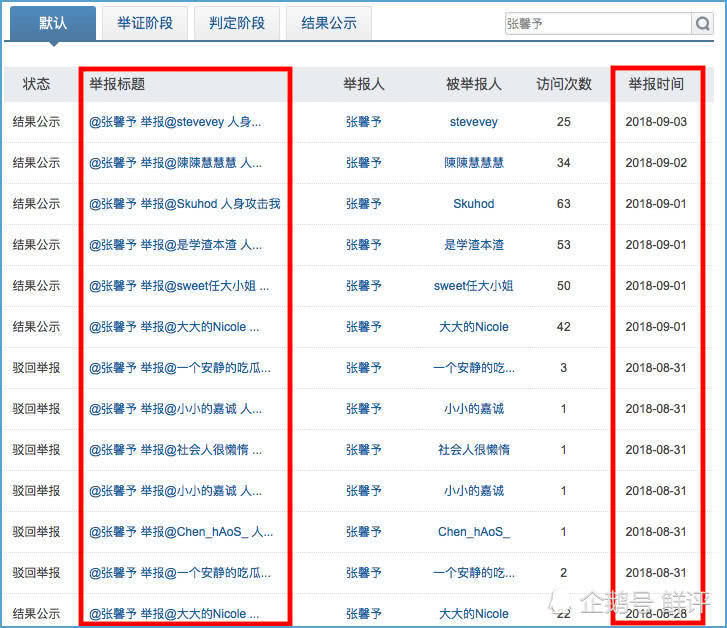Click the 举报时间 column header
Screen dimensions: 727x628
656,85
